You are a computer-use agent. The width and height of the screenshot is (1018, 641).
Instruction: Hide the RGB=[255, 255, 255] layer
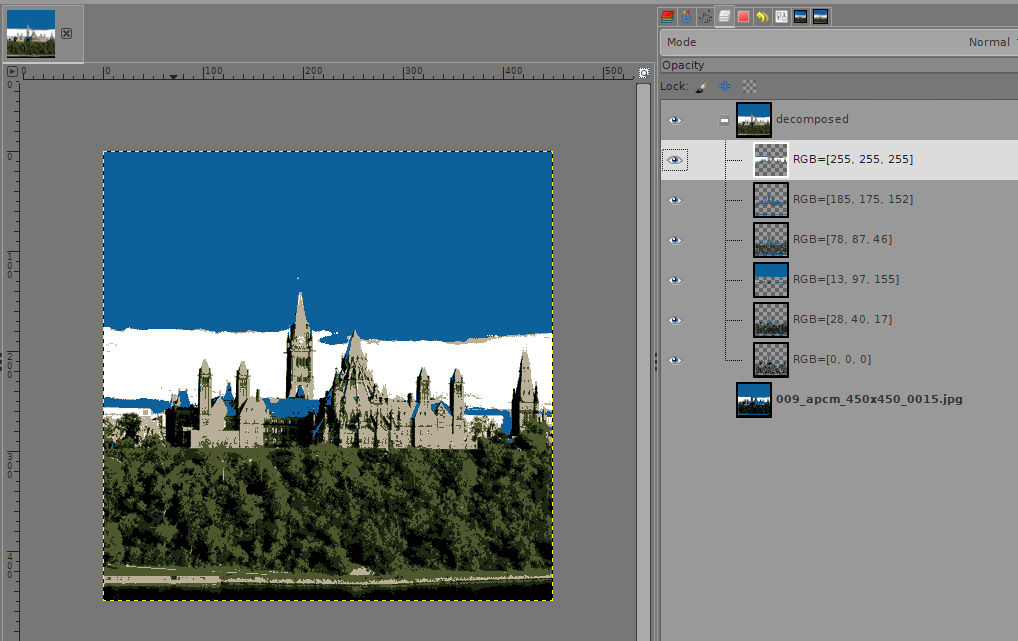point(675,160)
